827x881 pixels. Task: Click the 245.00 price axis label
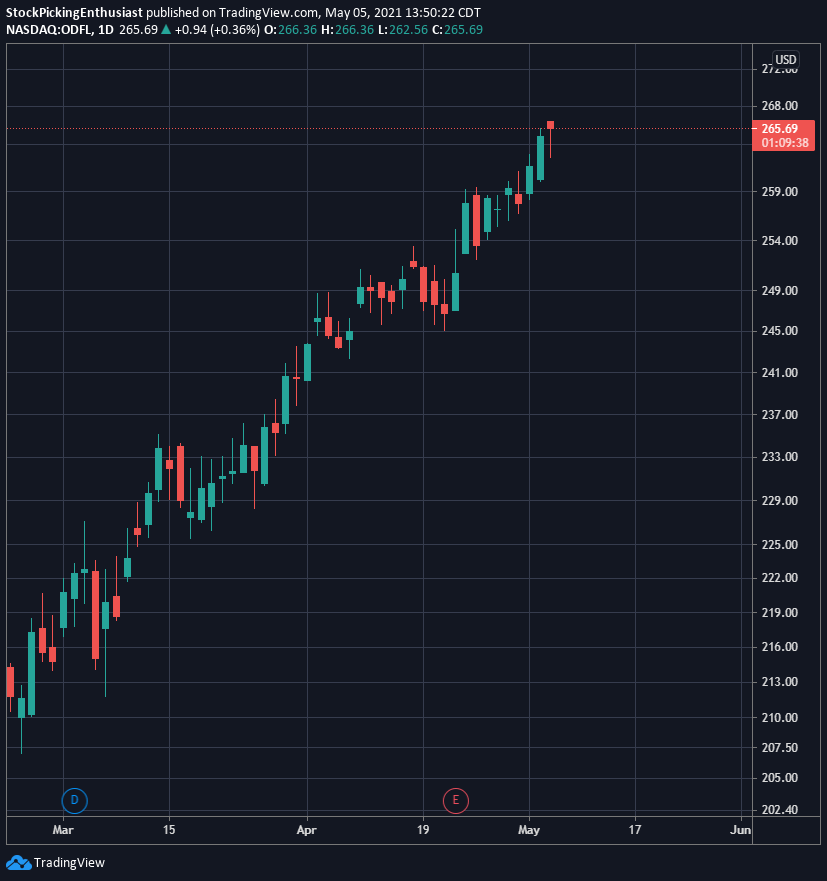pyautogui.click(x=779, y=330)
